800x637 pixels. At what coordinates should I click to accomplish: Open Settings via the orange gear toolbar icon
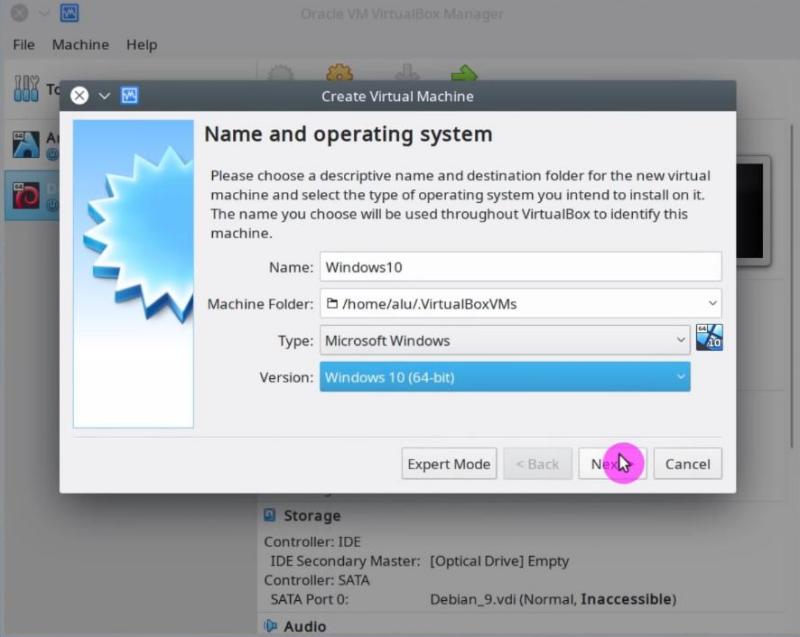click(339, 73)
